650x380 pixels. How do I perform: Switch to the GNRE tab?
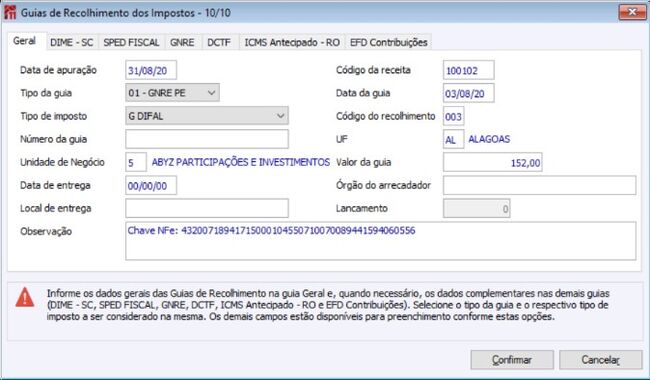[x=182, y=42]
